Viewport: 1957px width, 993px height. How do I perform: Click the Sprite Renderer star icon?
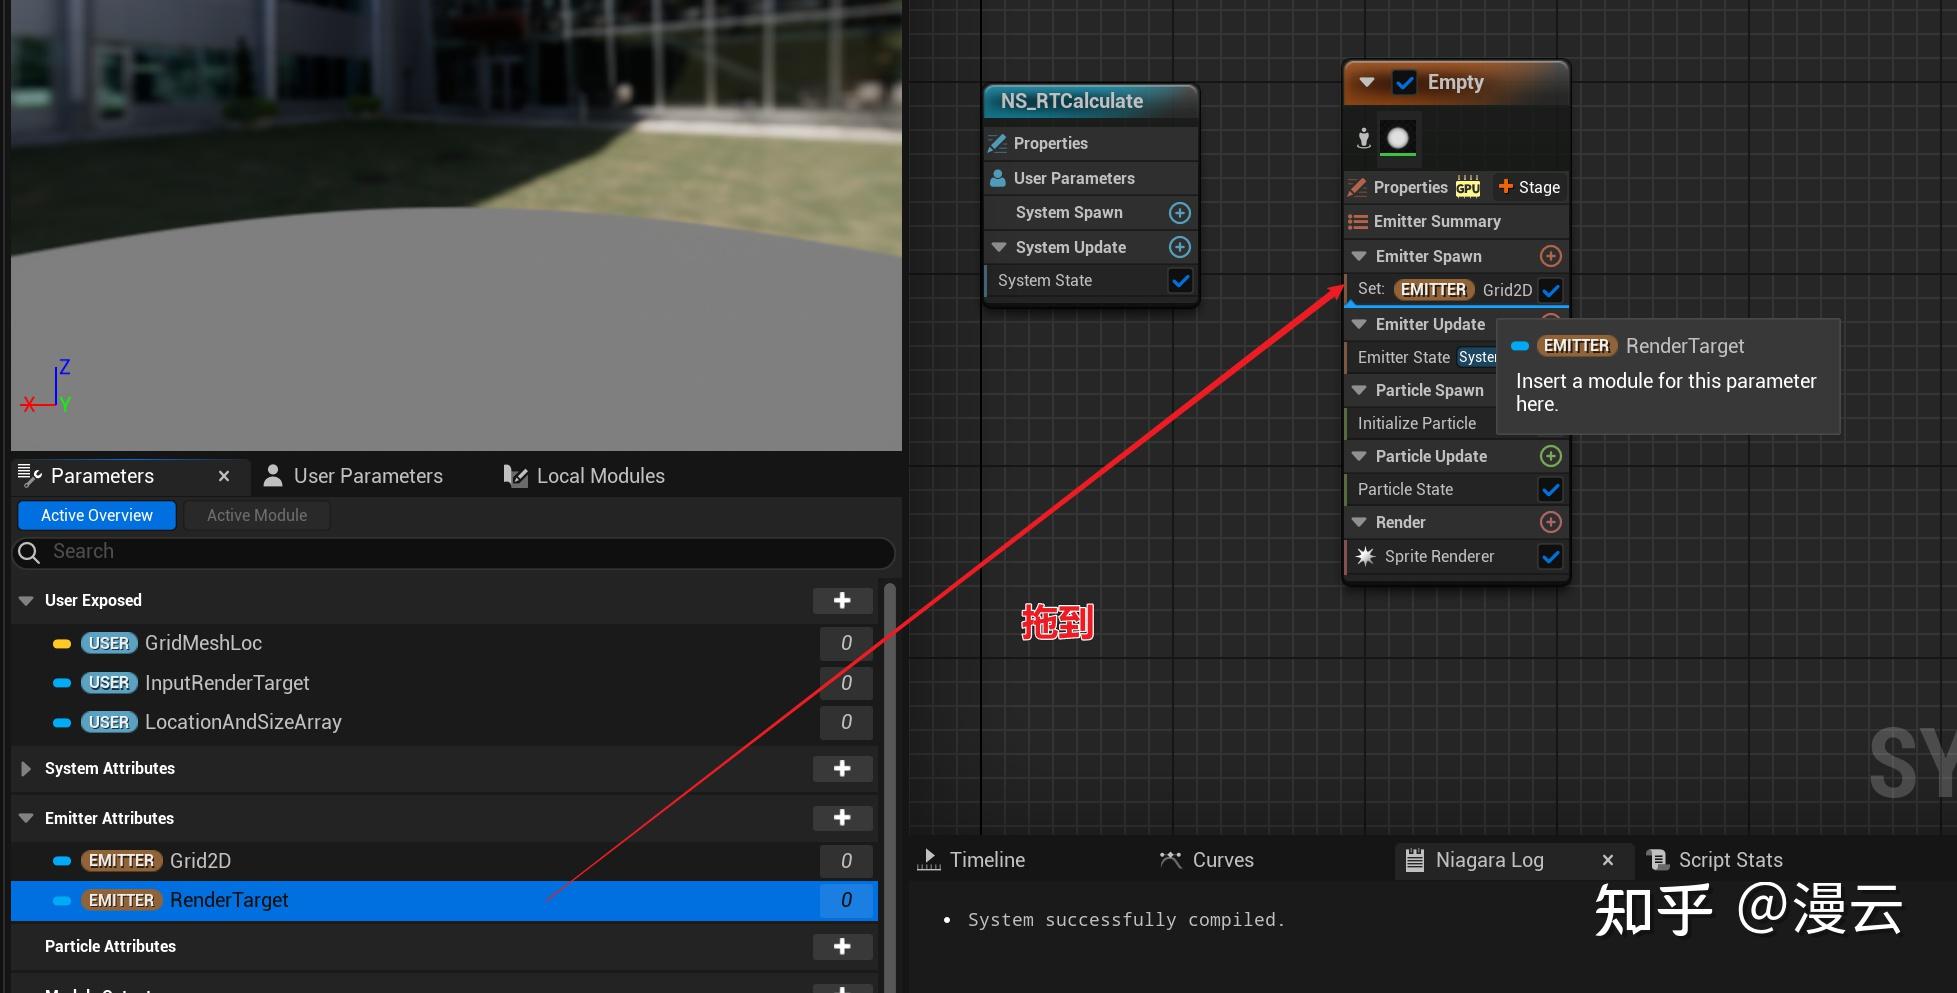tap(1365, 556)
